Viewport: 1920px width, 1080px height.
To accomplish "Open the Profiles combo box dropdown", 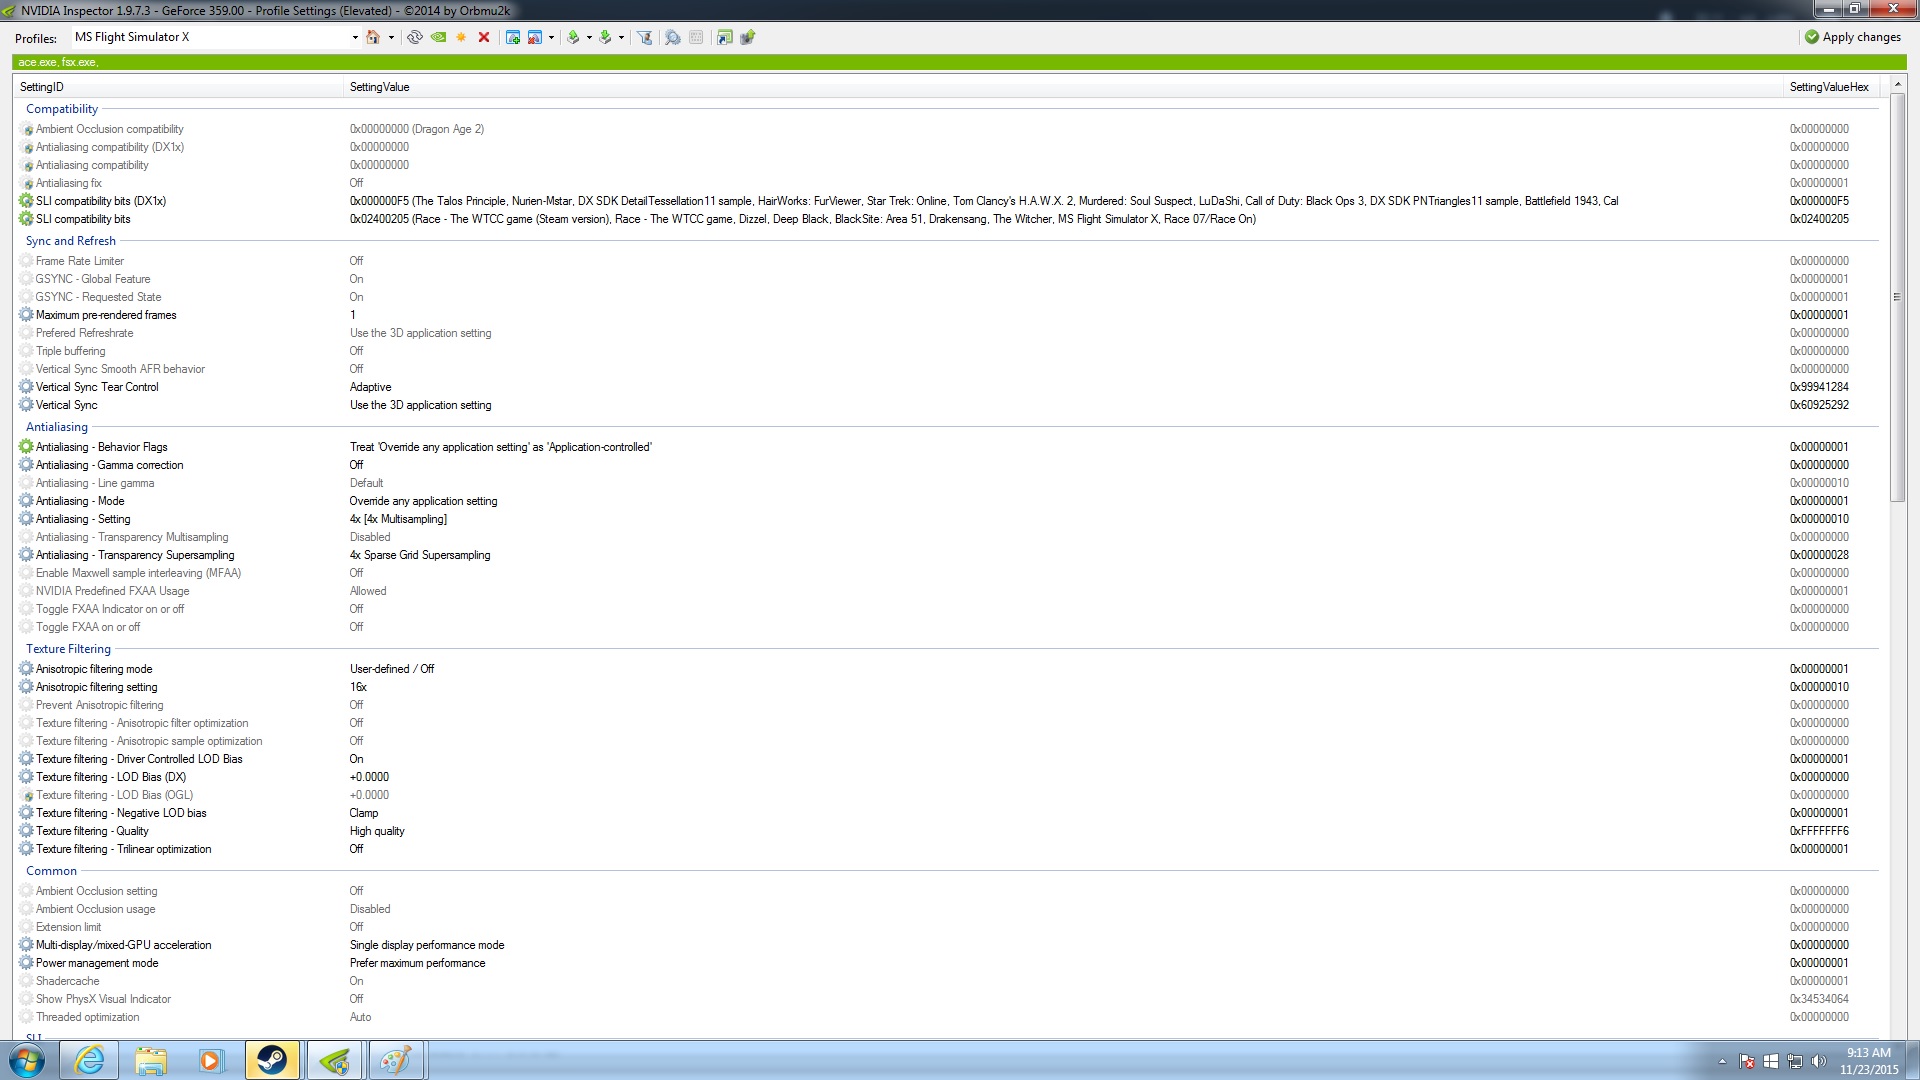I will (355, 37).
